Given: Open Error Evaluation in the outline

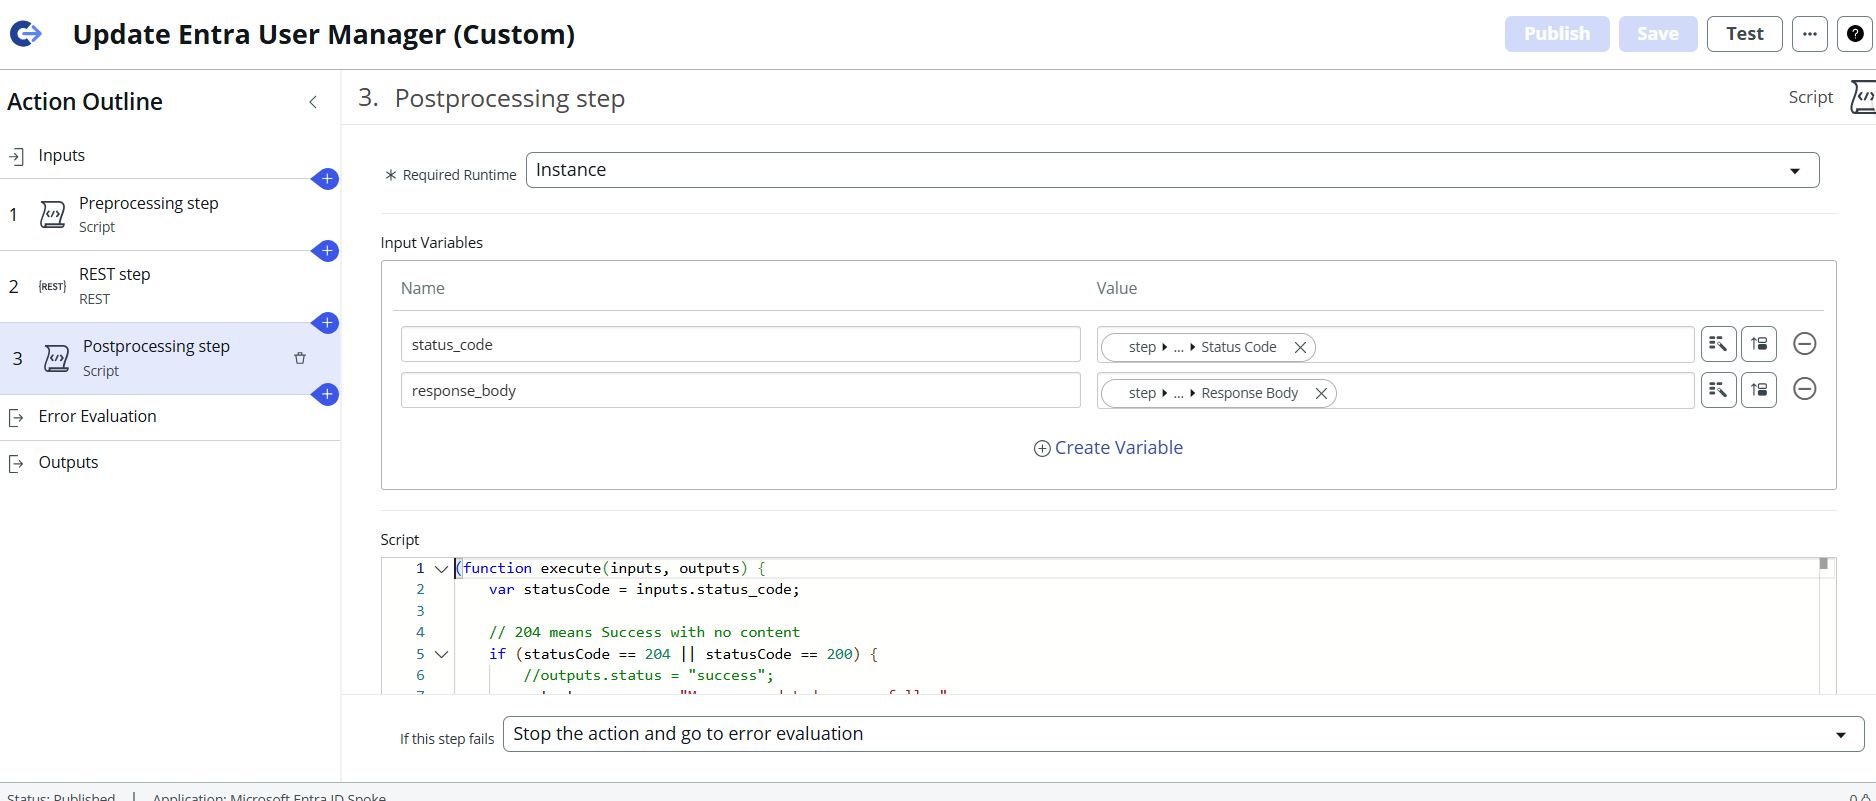Looking at the screenshot, I should click(97, 417).
